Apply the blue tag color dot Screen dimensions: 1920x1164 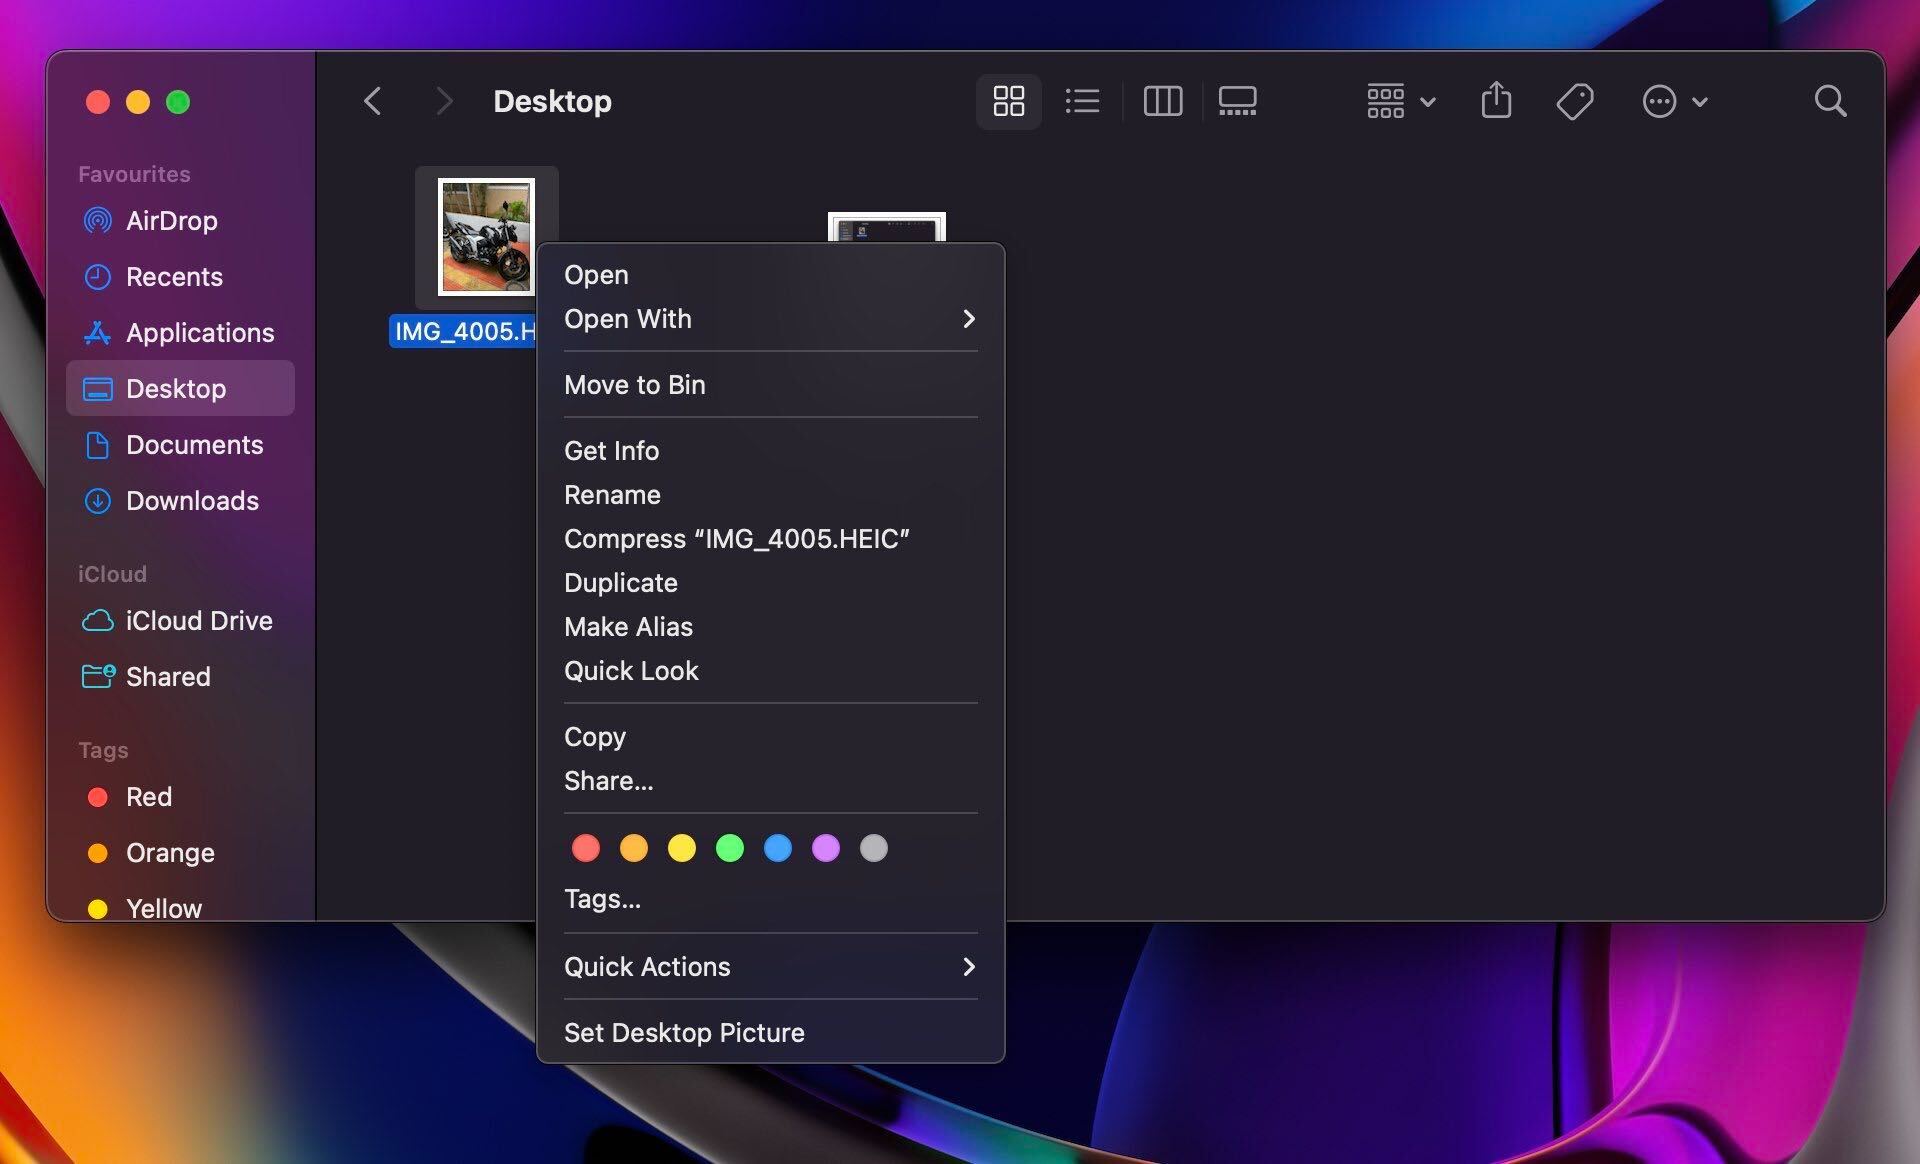tap(778, 848)
